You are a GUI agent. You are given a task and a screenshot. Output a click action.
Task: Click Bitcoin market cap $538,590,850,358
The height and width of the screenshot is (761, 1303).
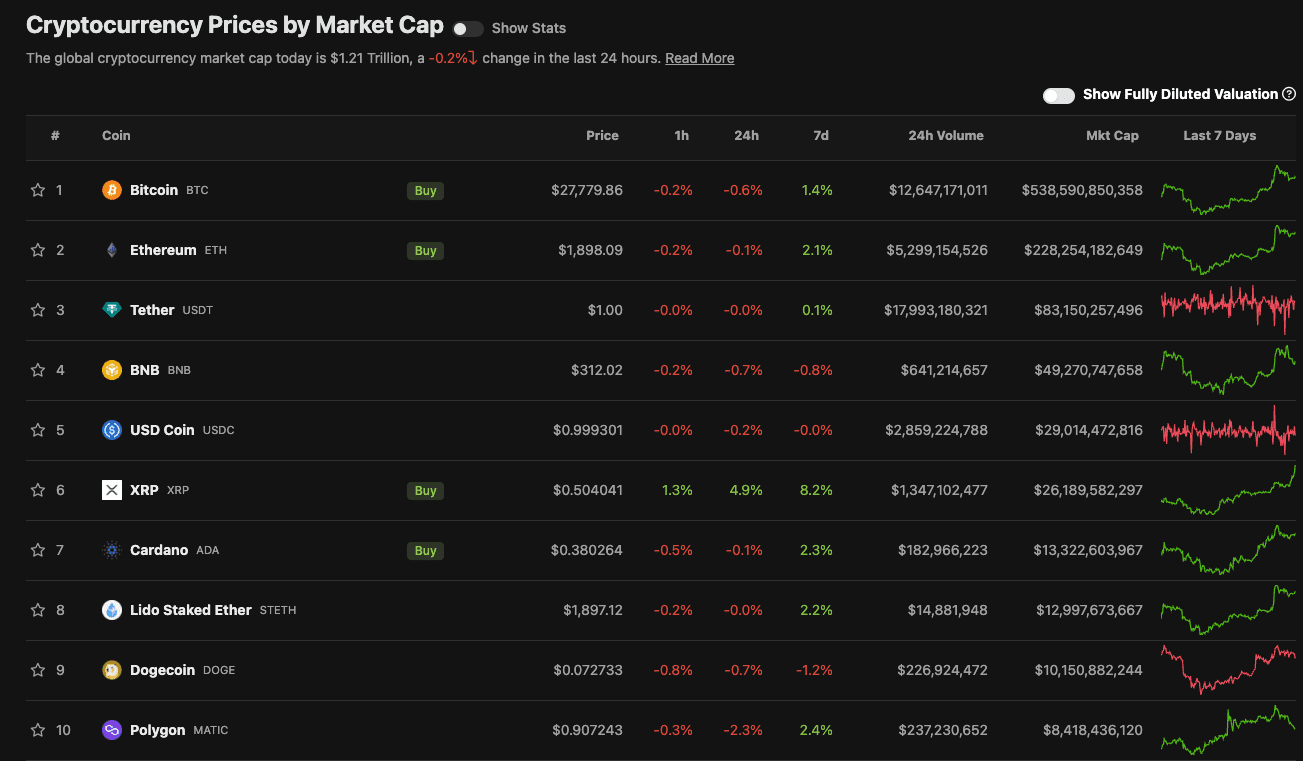click(x=1082, y=190)
